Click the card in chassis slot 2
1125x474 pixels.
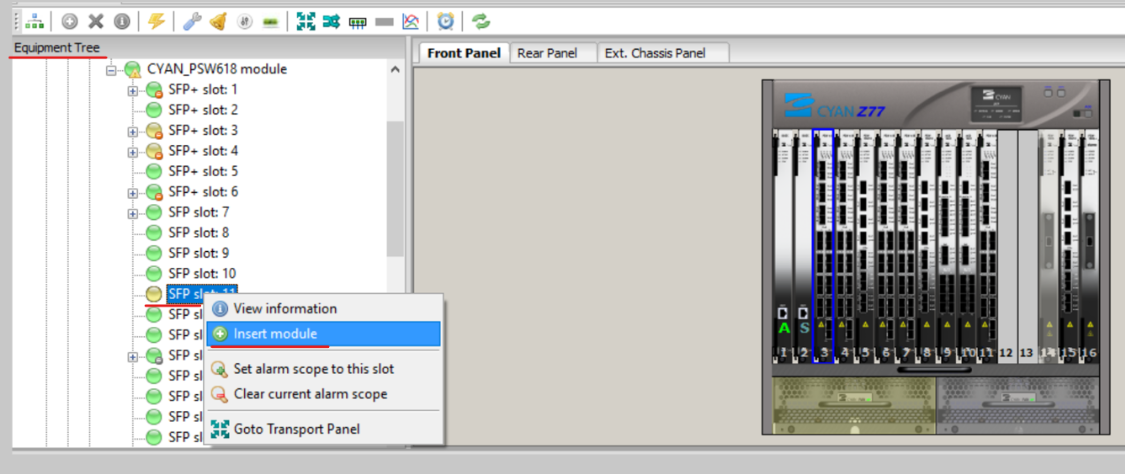tap(803, 246)
